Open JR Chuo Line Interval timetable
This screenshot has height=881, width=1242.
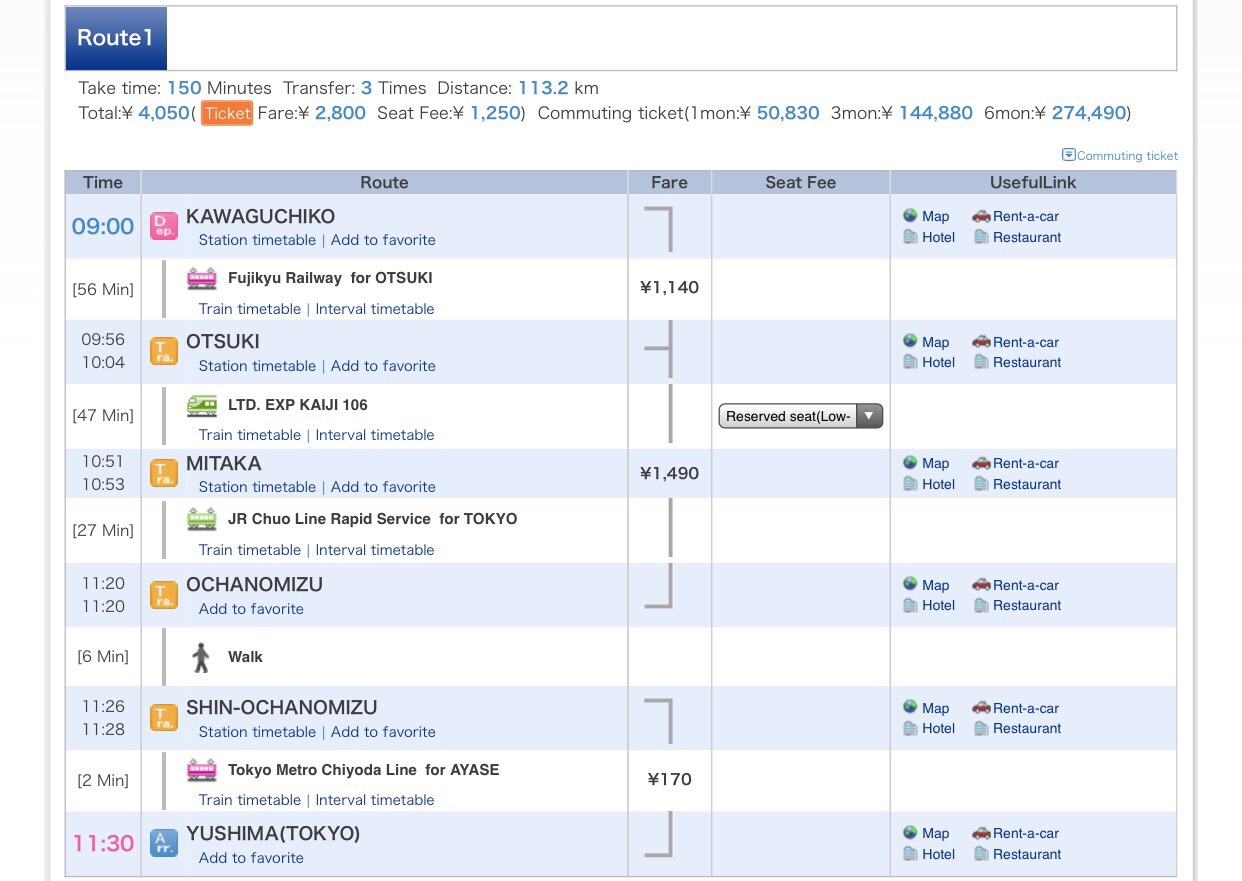pyautogui.click(x=375, y=550)
